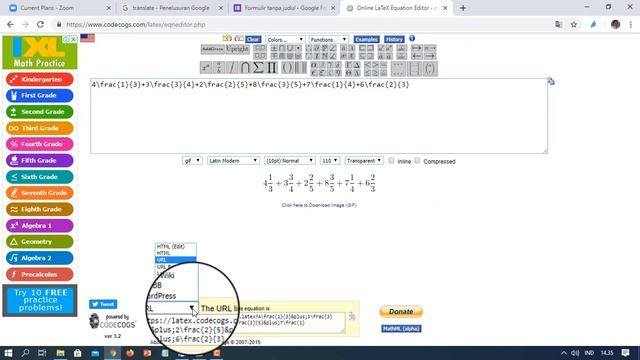Open a new browser tab

point(463,8)
